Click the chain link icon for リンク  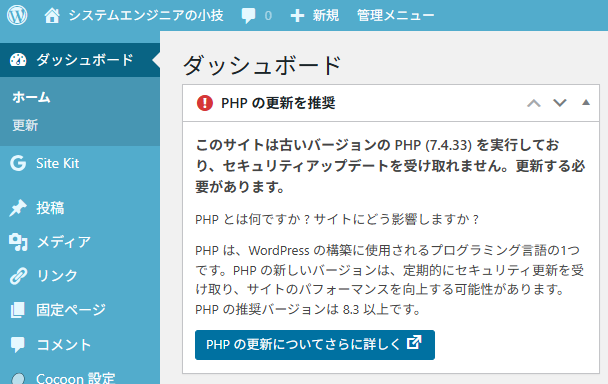click(18, 276)
